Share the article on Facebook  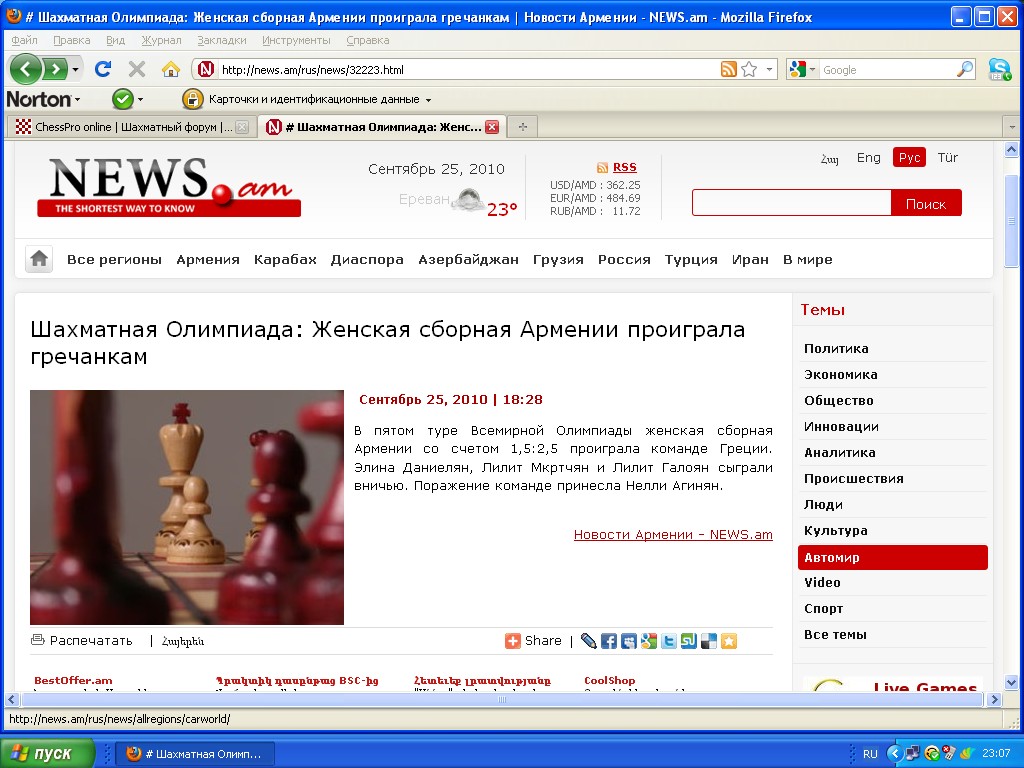click(x=609, y=641)
